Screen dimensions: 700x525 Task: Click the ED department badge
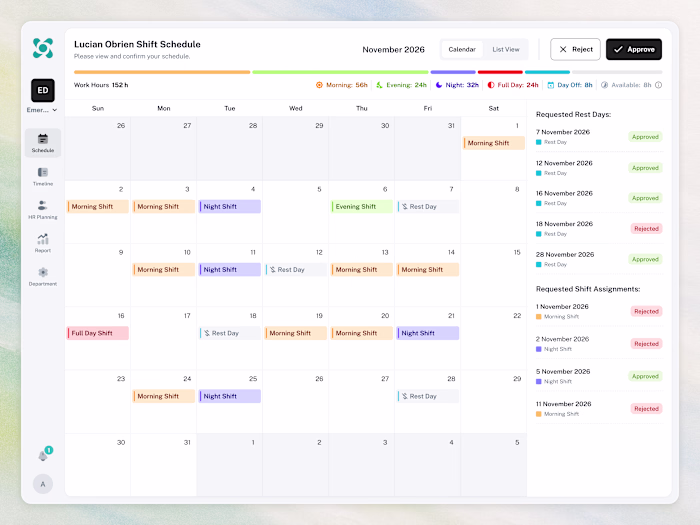43,91
